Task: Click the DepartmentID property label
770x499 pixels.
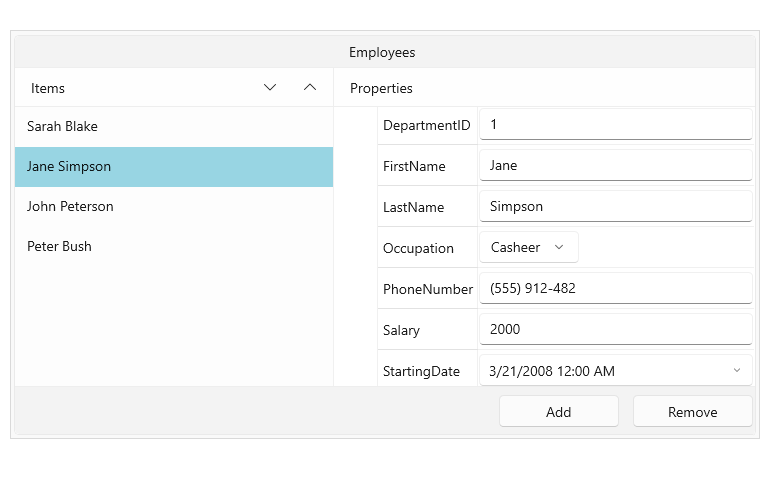Action: pos(426,125)
